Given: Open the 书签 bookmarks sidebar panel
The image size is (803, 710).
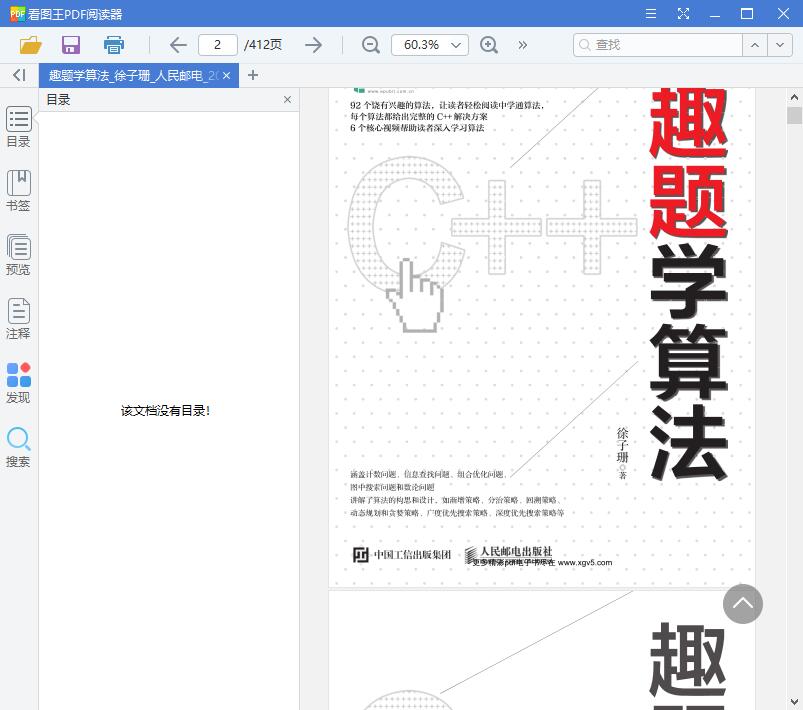Looking at the screenshot, I should pos(18,191).
